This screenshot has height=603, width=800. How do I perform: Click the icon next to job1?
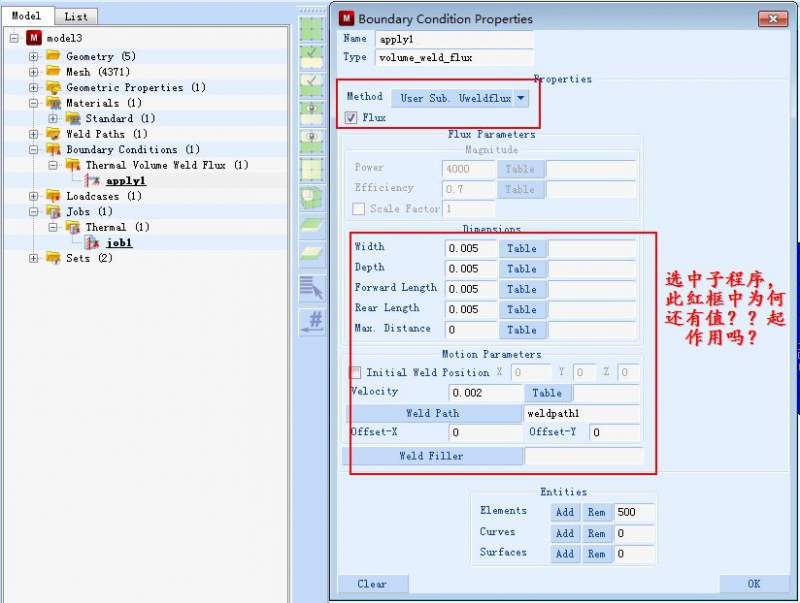(92, 243)
